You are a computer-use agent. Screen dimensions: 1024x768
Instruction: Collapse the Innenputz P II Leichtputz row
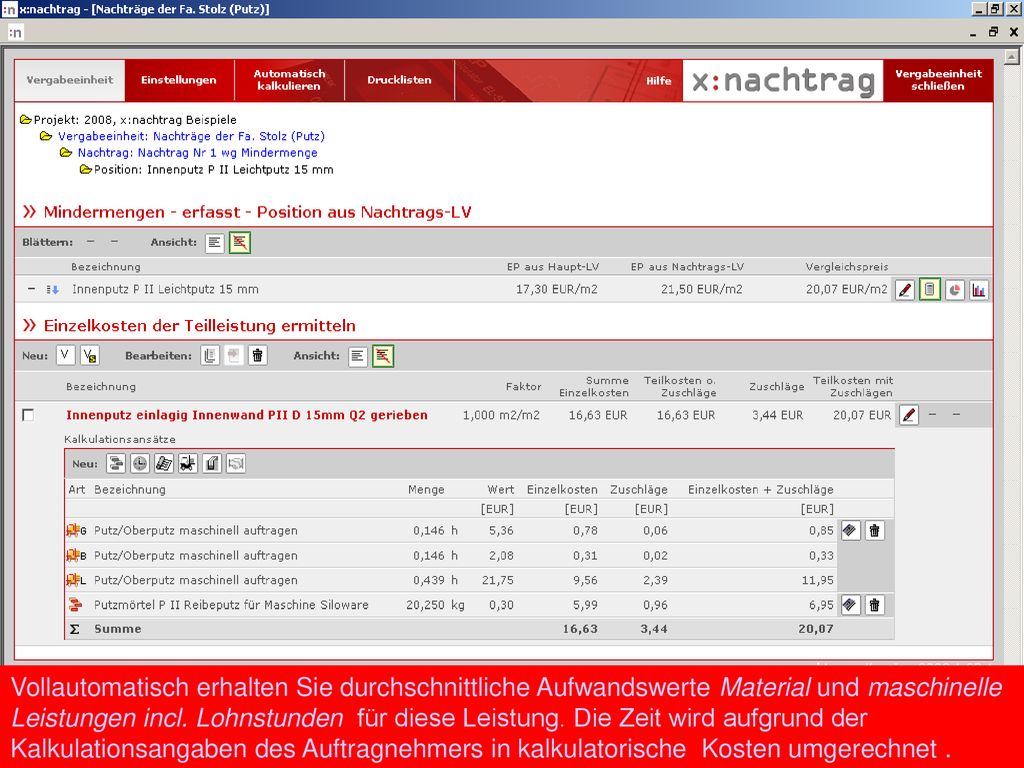(x=31, y=289)
